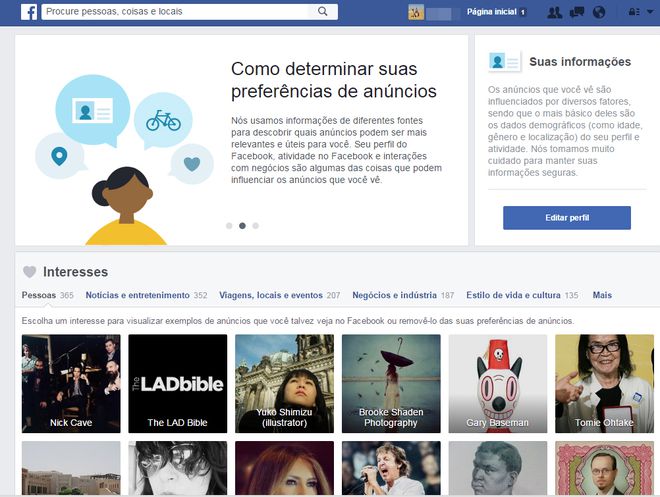Switch to Viagens, locais e eventos tab
The width and height of the screenshot is (660, 497).
point(279,295)
